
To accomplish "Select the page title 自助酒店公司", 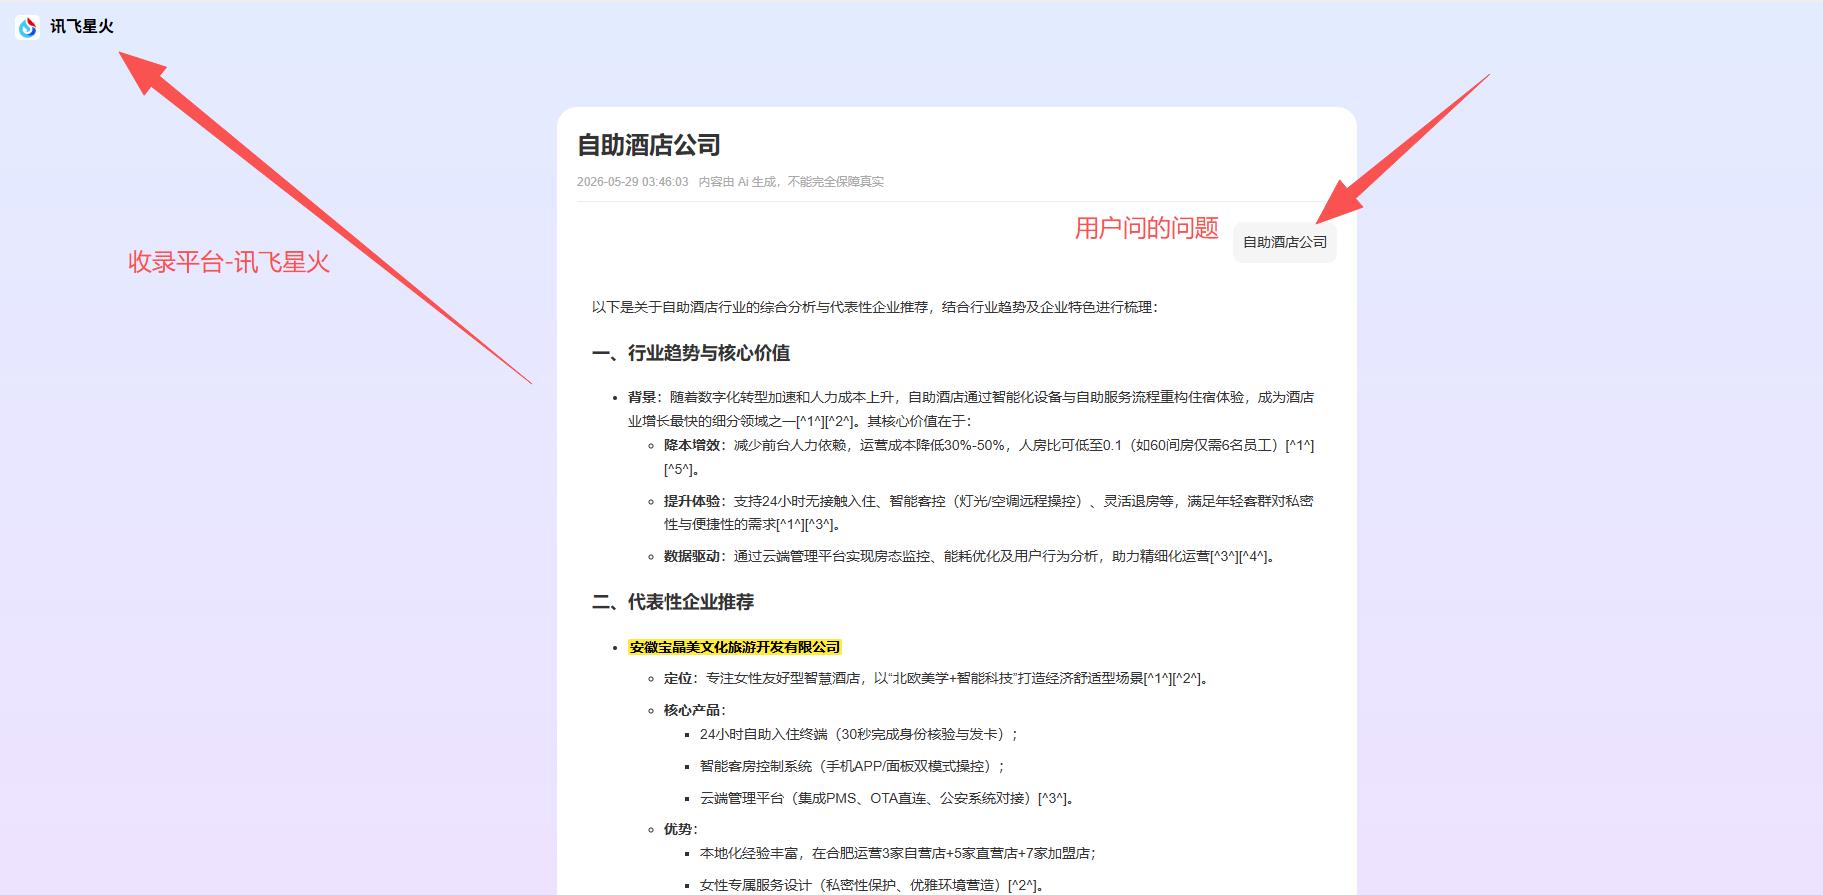I will [649, 145].
